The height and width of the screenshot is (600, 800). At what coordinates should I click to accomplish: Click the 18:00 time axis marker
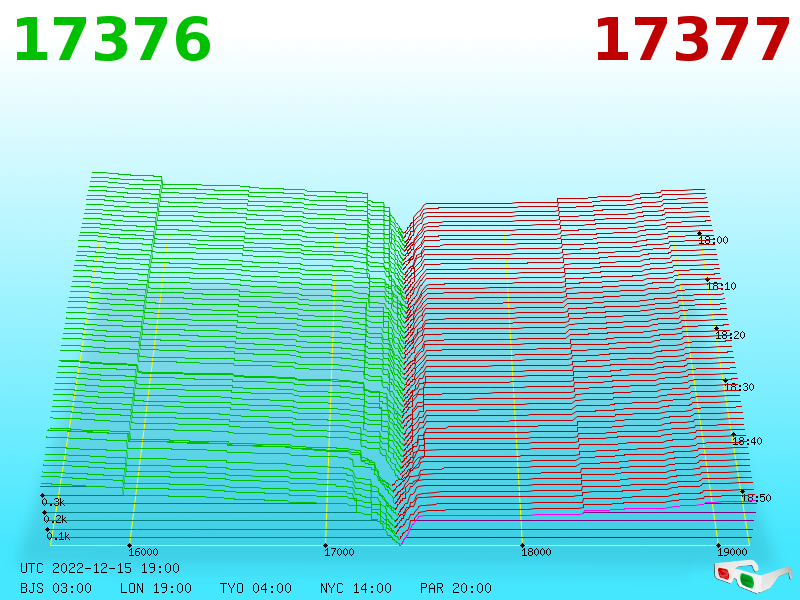[x=713, y=240]
